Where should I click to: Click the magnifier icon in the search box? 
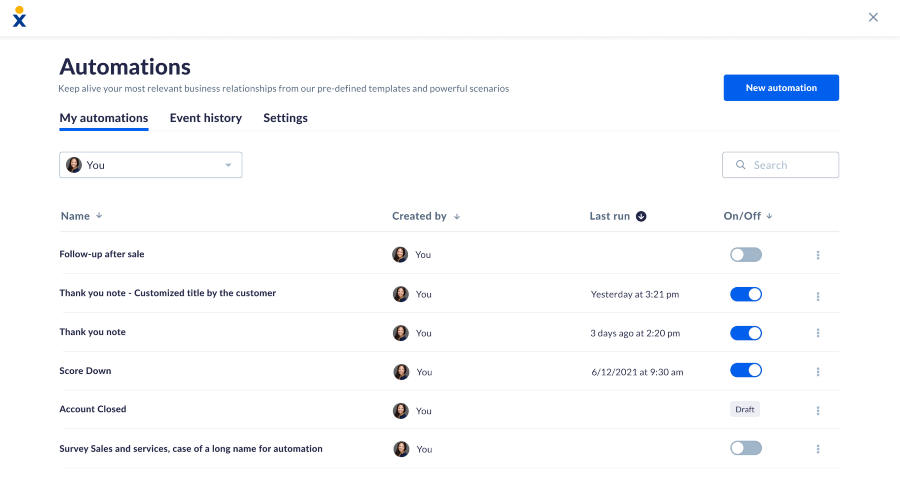point(741,165)
